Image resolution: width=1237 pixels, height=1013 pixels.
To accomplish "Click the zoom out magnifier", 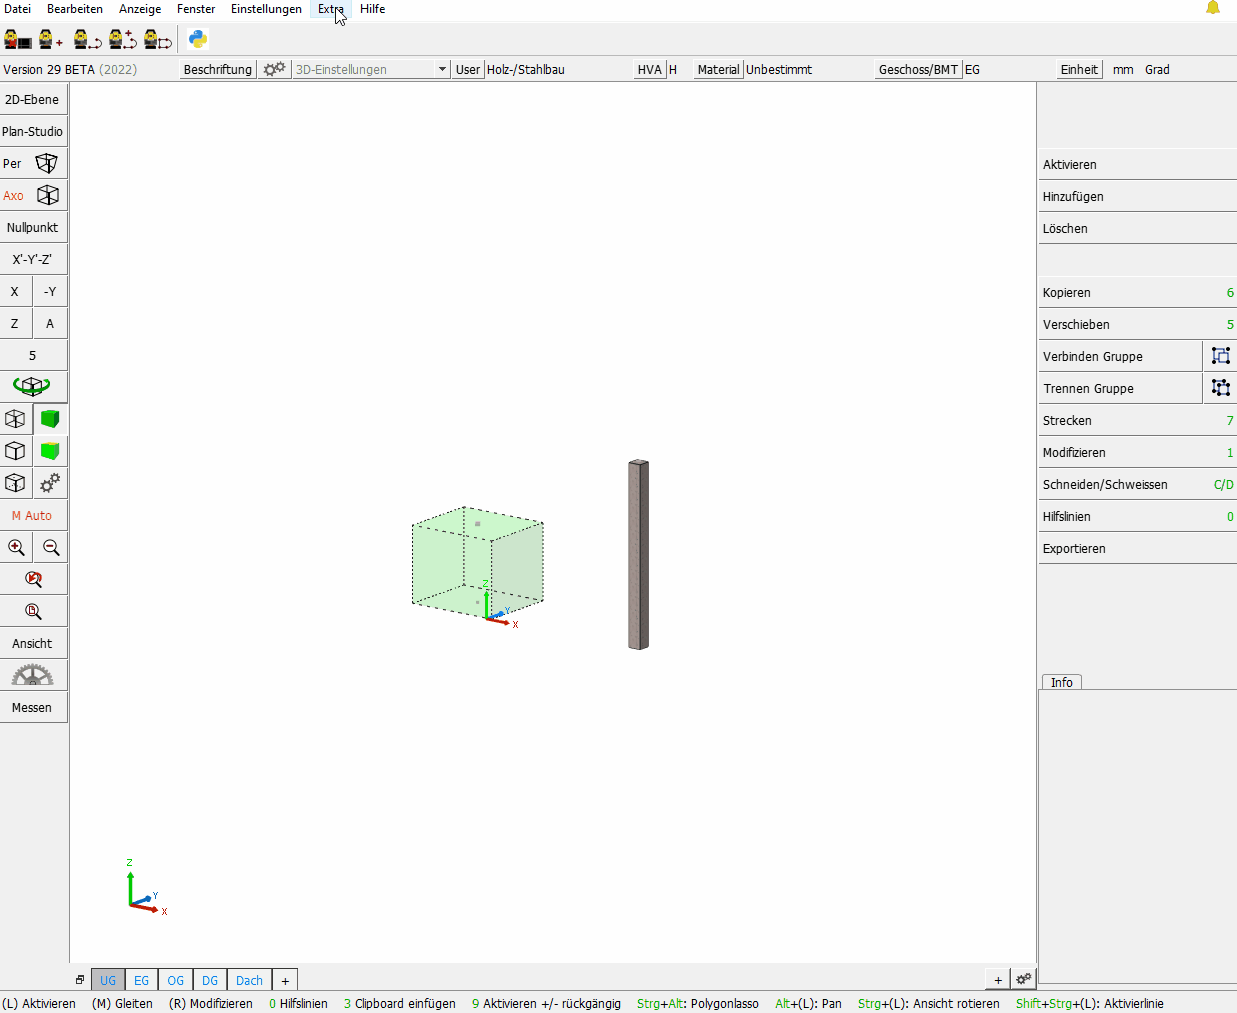I will click(x=51, y=547).
